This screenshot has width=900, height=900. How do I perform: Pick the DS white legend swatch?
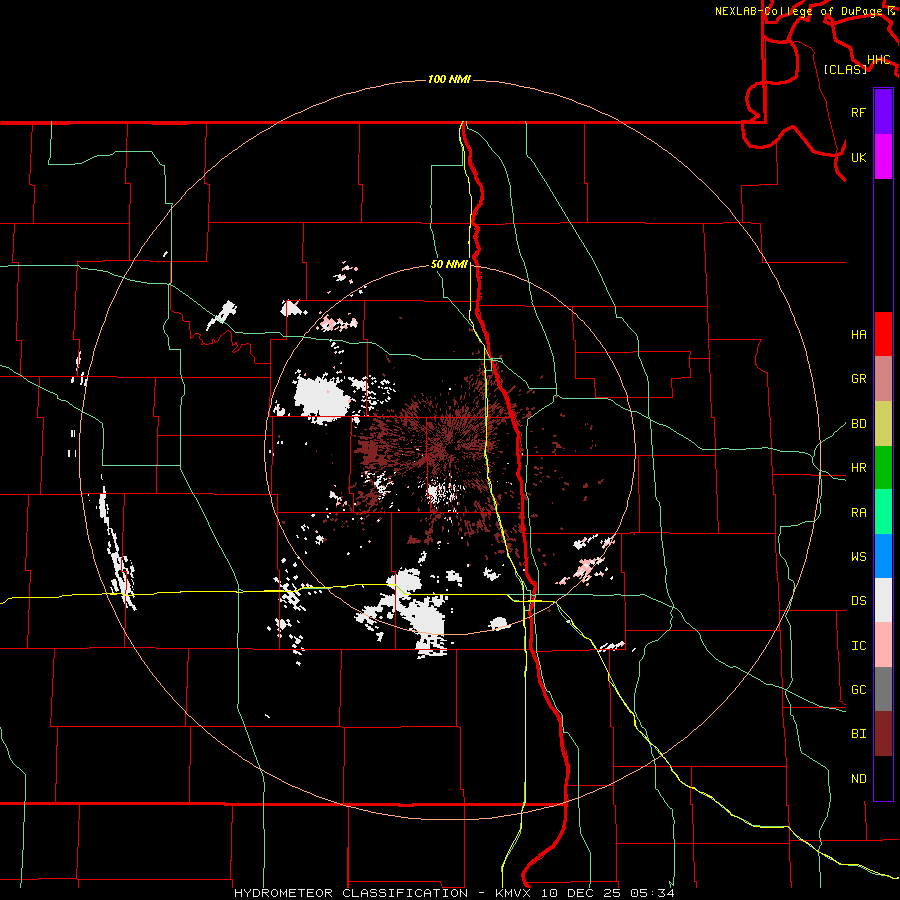click(x=883, y=600)
